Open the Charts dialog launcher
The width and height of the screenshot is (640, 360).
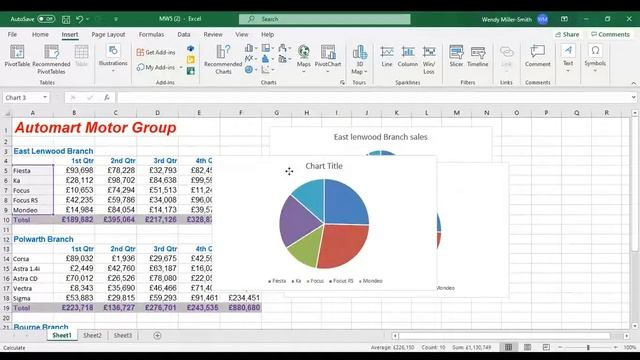[x=342, y=82]
